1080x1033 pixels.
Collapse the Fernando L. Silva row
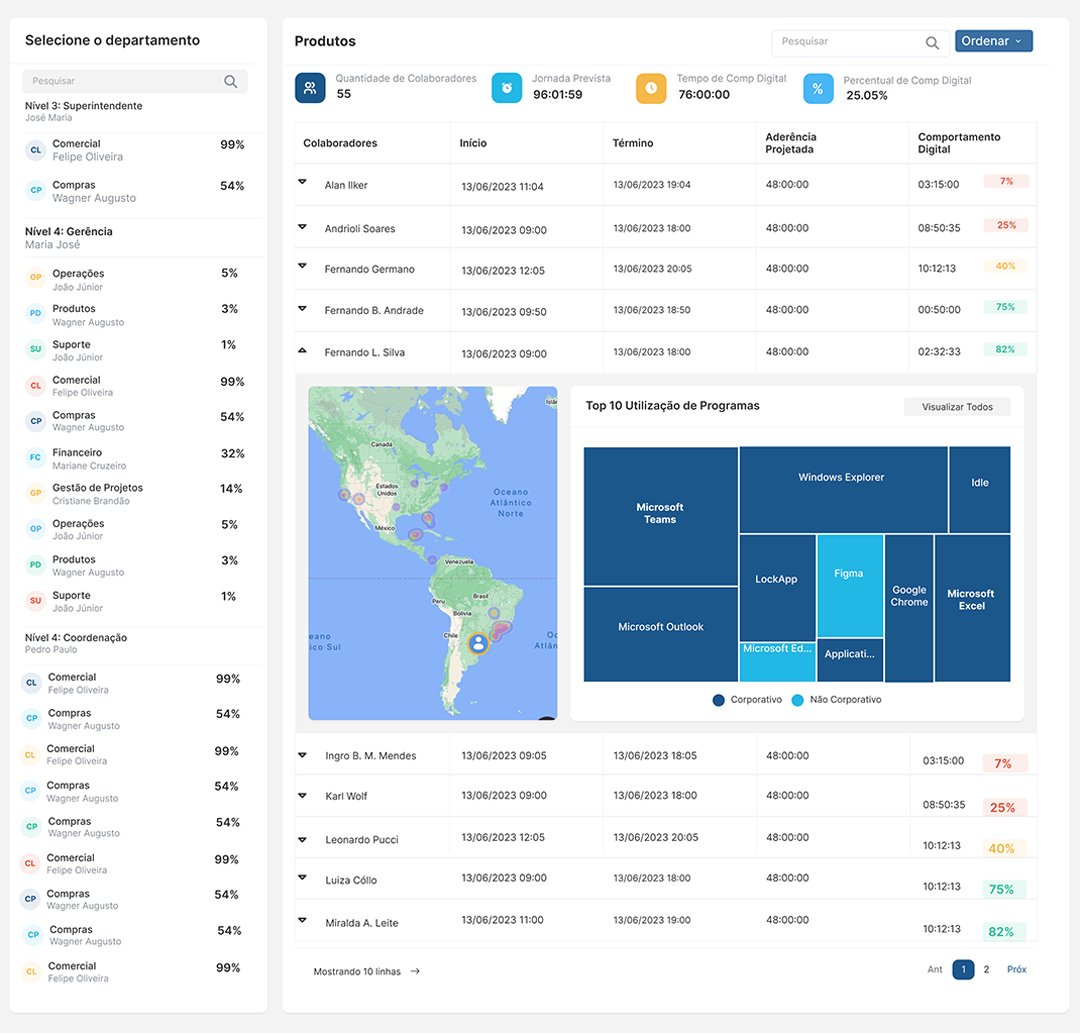point(302,351)
